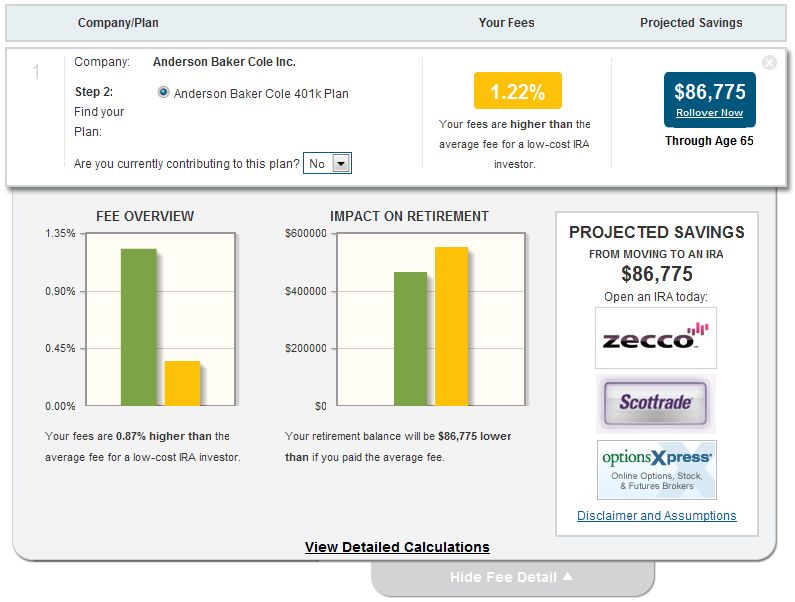
Task: Click the Projected Savings column header
Action: (x=691, y=23)
